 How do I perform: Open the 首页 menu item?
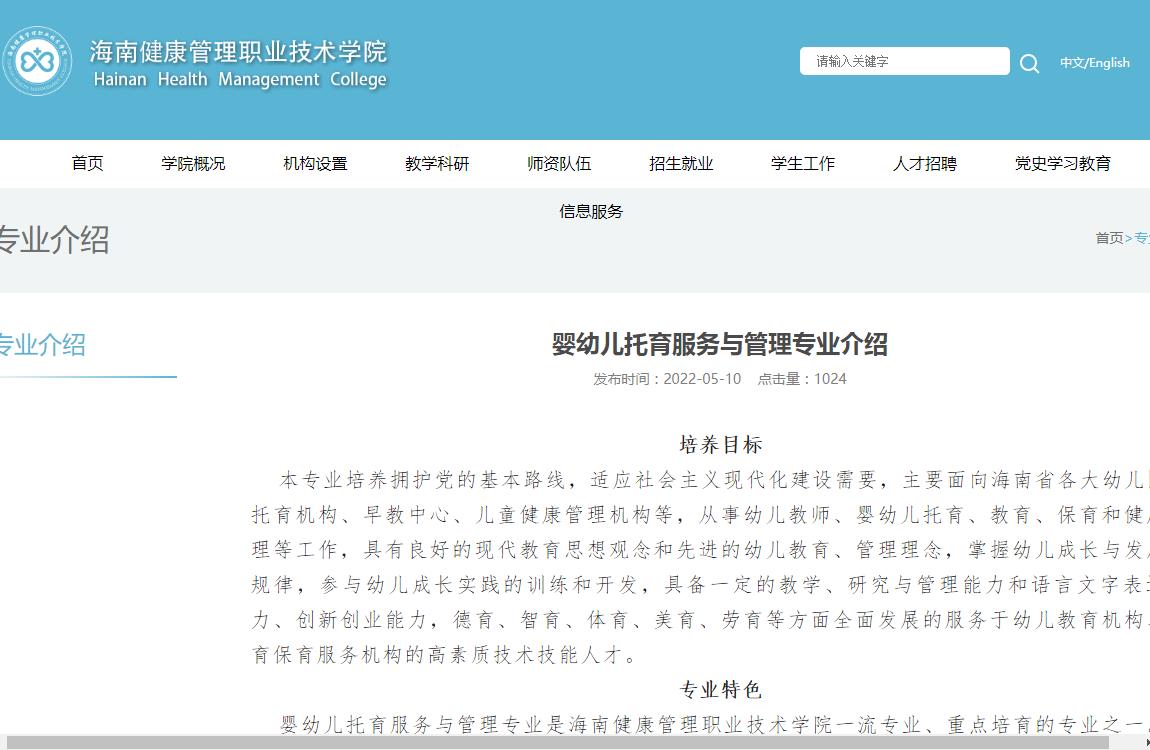(x=87, y=163)
